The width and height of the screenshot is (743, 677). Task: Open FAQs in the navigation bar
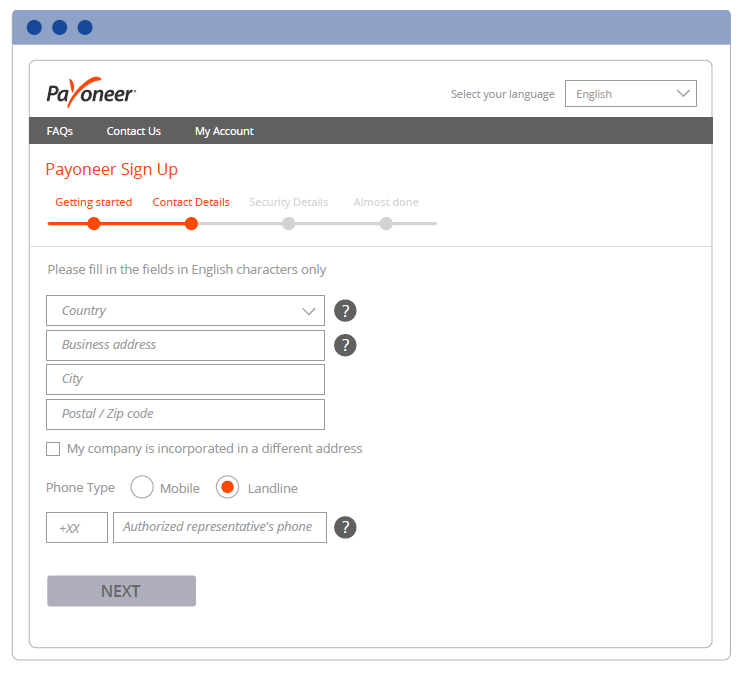[x=60, y=131]
